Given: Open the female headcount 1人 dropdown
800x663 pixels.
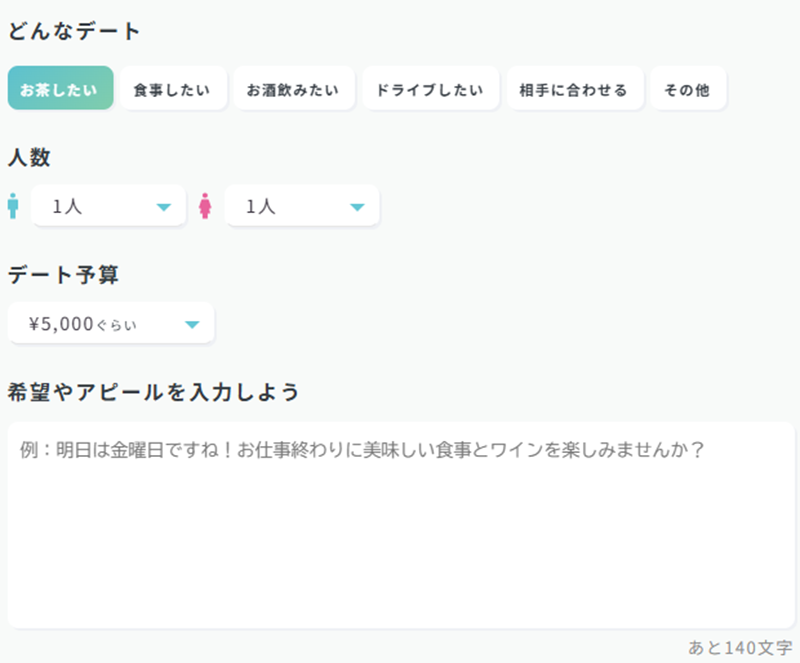Looking at the screenshot, I should [x=302, y=206].
